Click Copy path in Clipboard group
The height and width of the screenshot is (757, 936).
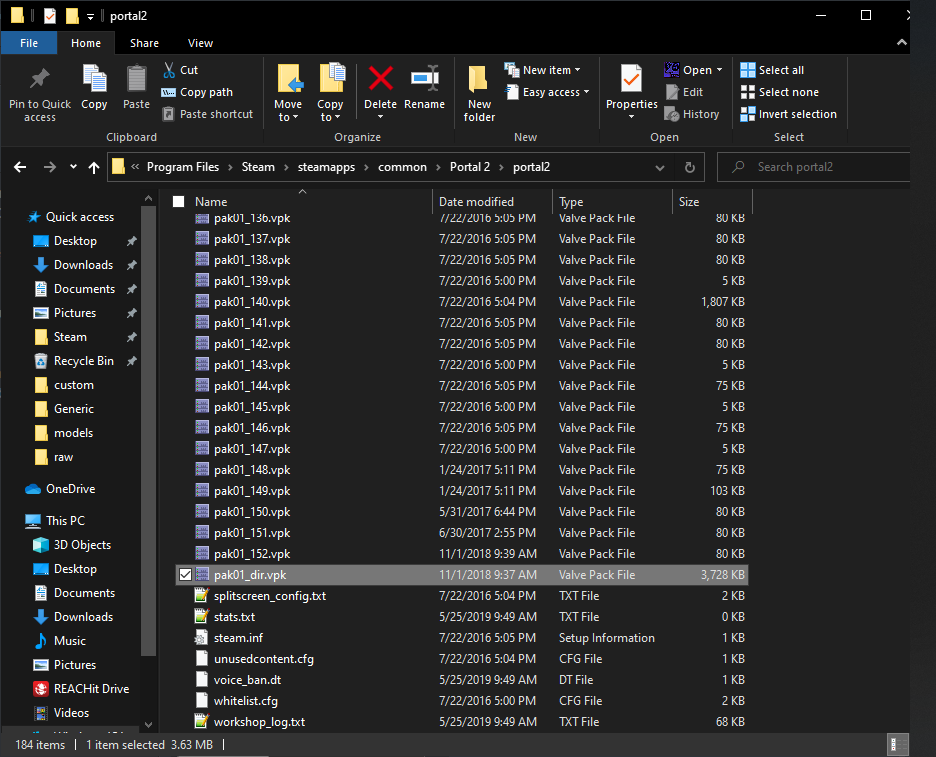tap(197, 92)
